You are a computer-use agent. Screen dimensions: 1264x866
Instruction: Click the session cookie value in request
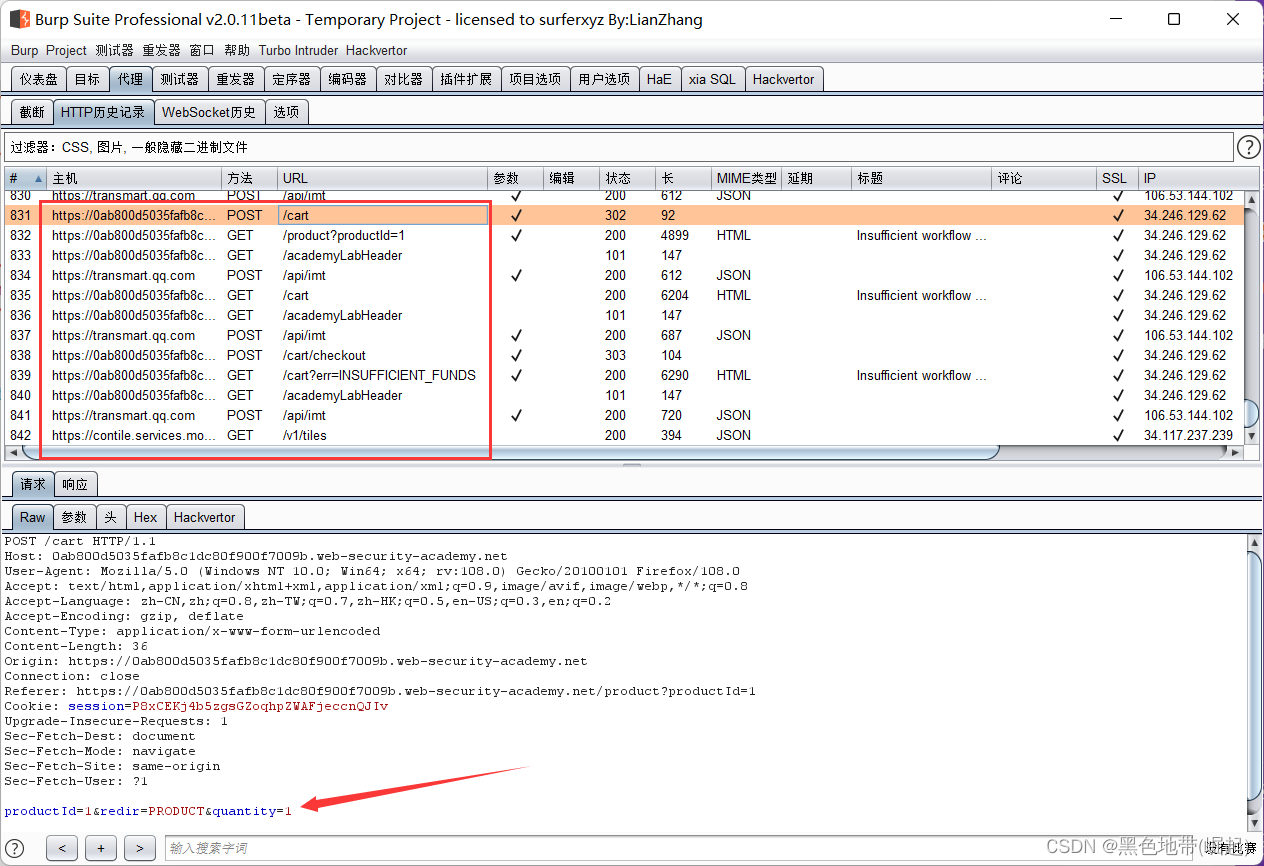(260, 706)
